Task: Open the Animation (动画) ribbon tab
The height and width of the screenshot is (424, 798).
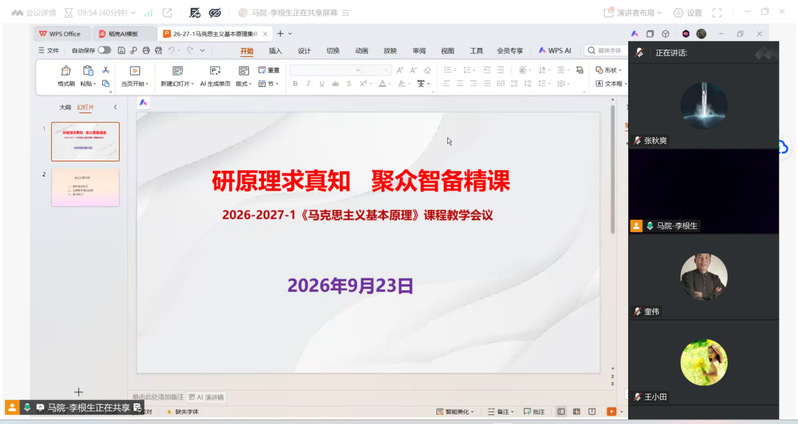Action: point(361,50)
